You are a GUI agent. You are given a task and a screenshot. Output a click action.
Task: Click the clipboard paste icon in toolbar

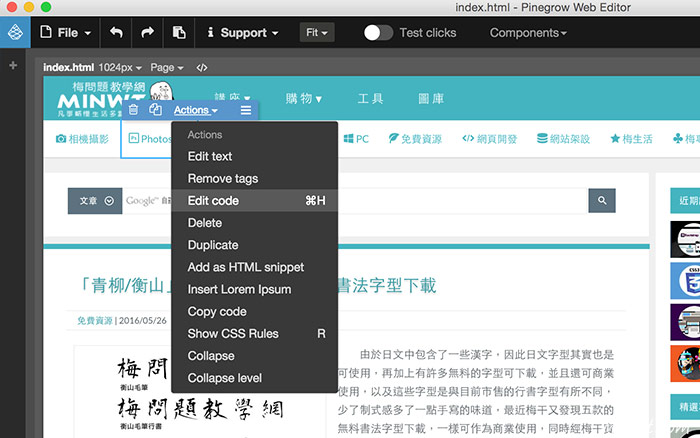(x=179, y=33)
